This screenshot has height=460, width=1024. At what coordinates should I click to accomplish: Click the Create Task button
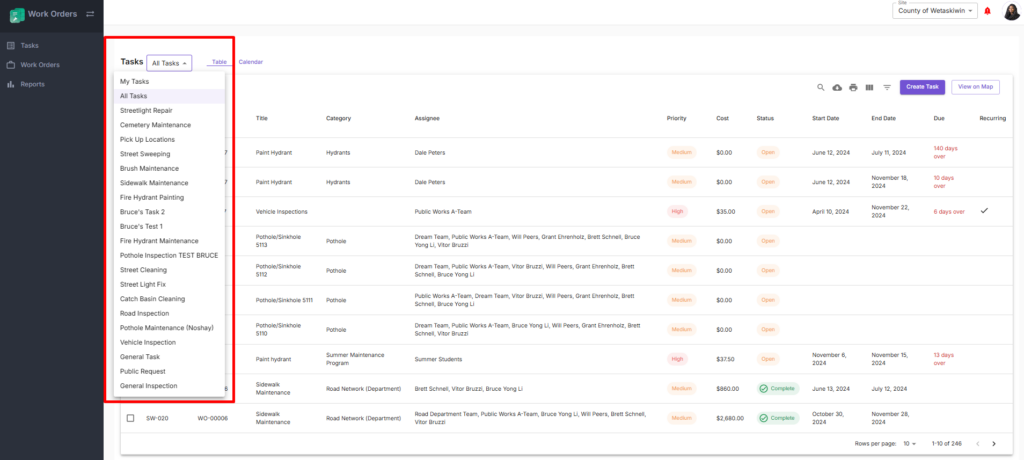pyautogui.click(x=922, y=87)
